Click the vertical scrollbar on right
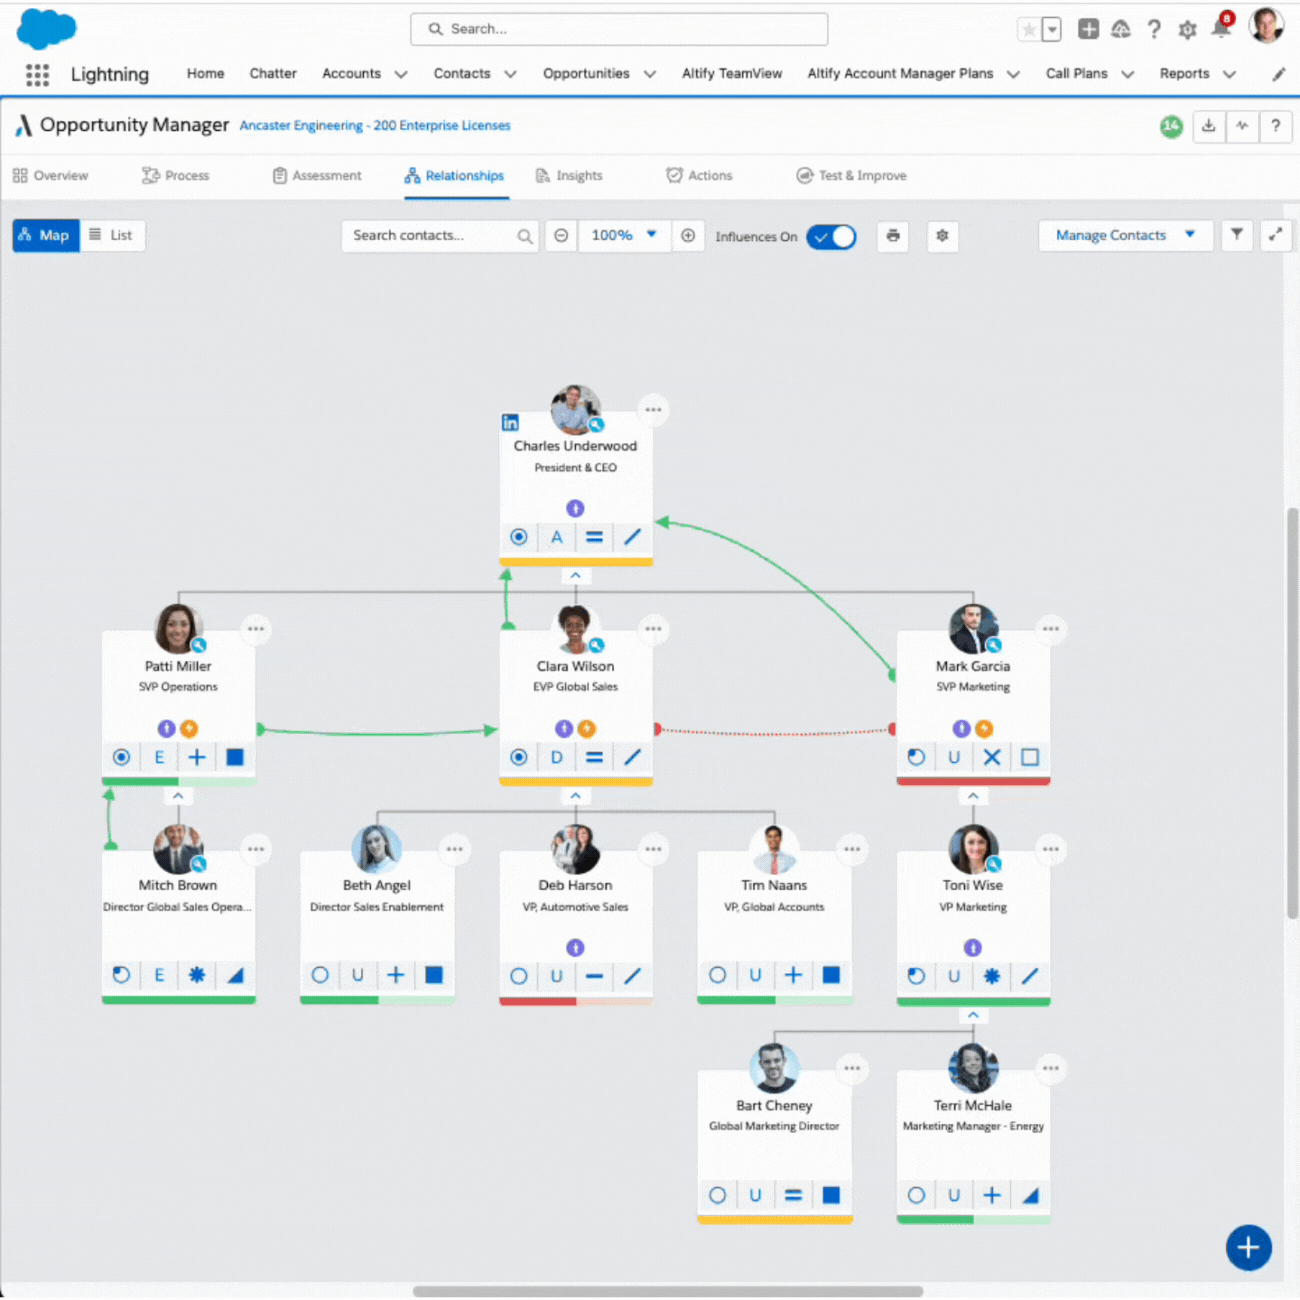Image resolution: width=1300 pixels, height=1300 pixels. click(x=1291, y=712)
